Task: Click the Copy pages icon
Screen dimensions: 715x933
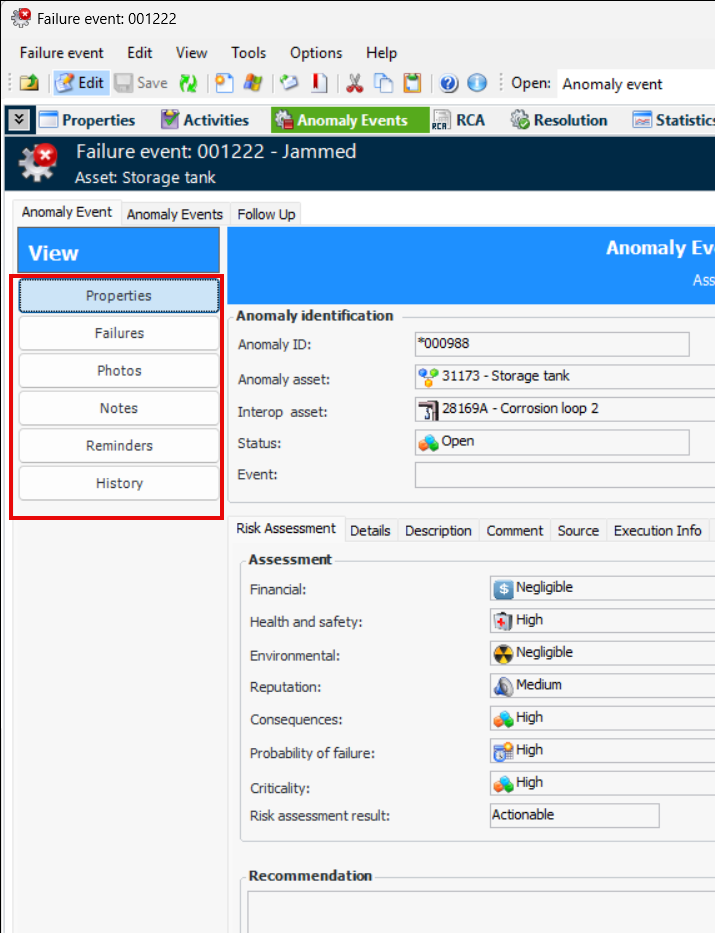Action: pos(383,83)
